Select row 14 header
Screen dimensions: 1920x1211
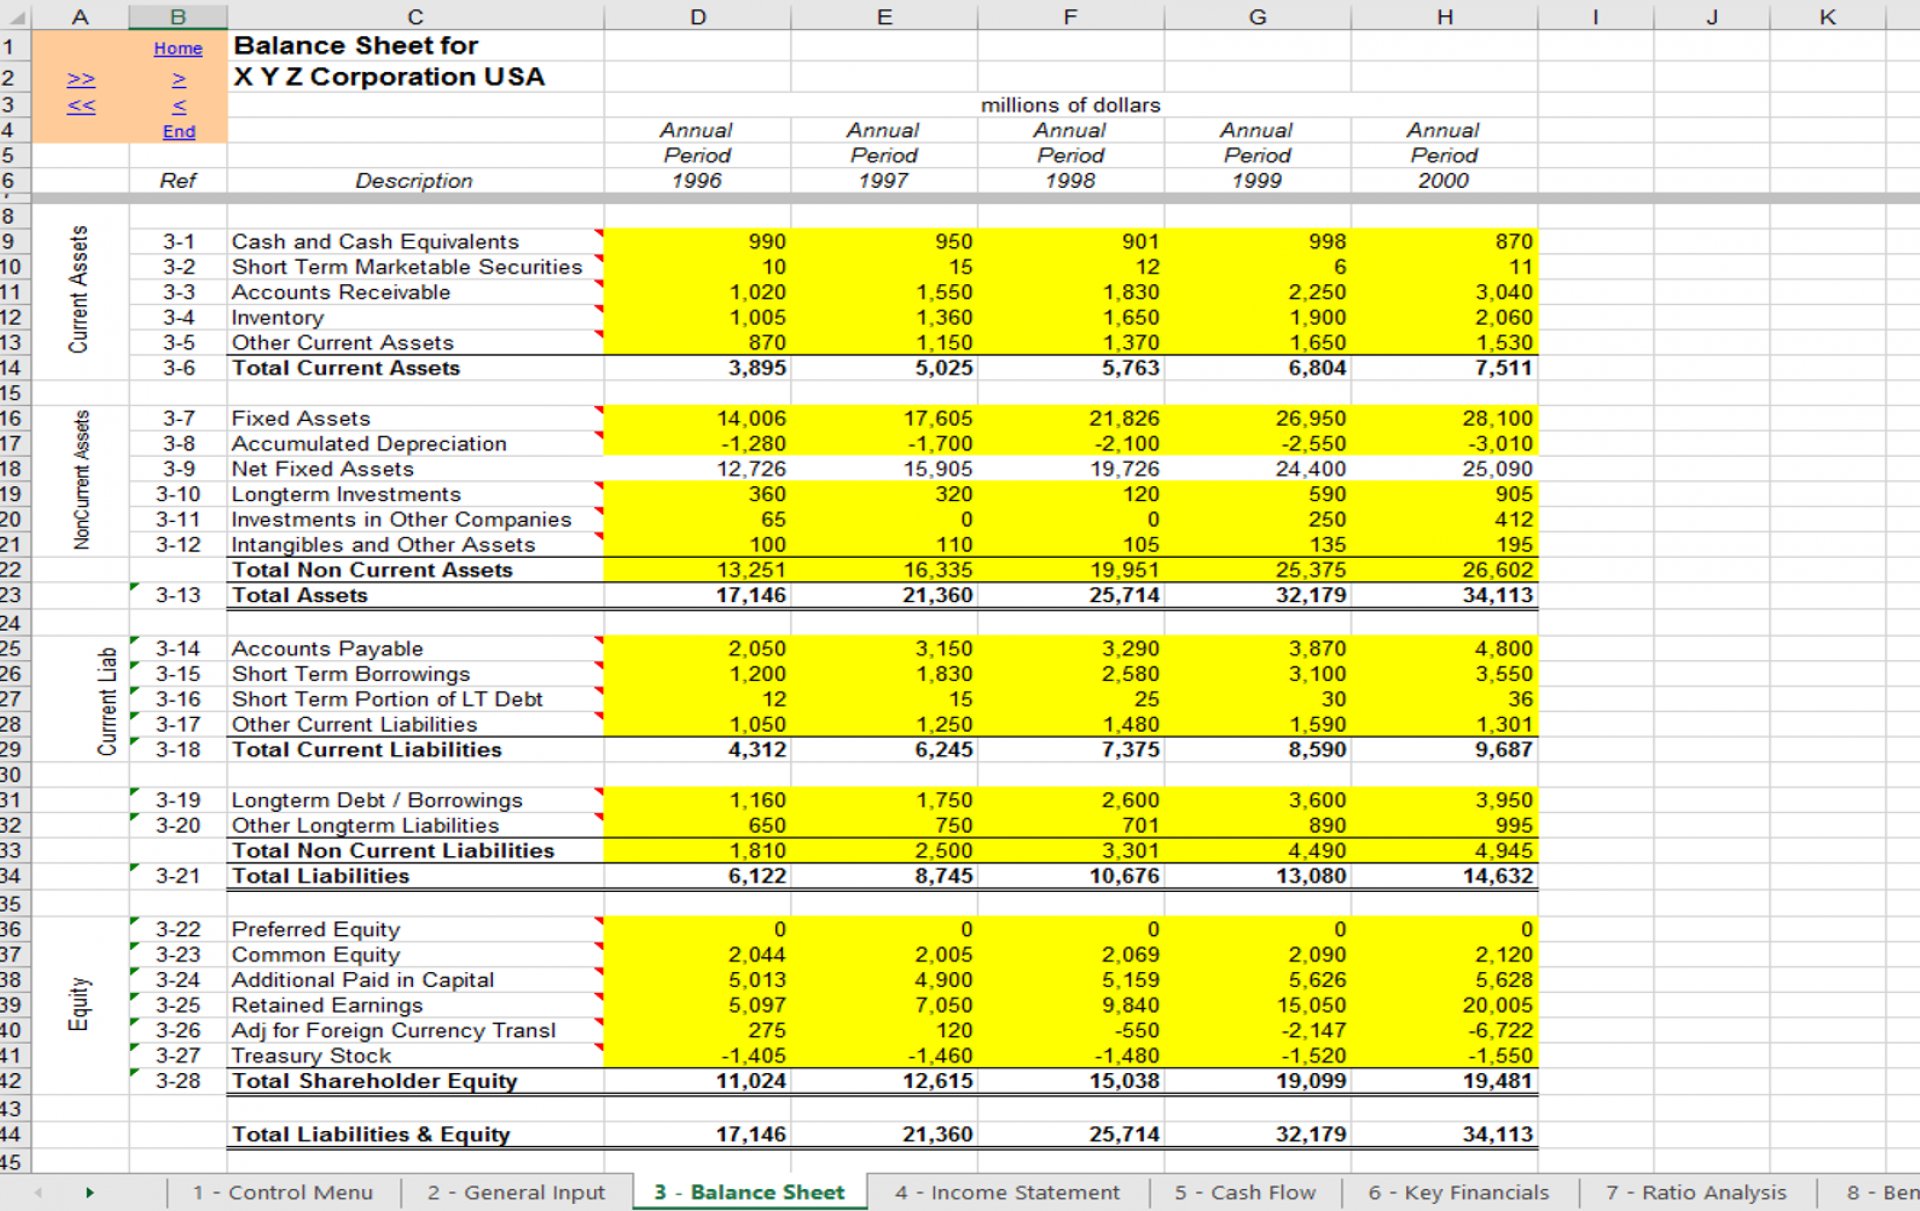pyautogui.click(x=14, y=367)
